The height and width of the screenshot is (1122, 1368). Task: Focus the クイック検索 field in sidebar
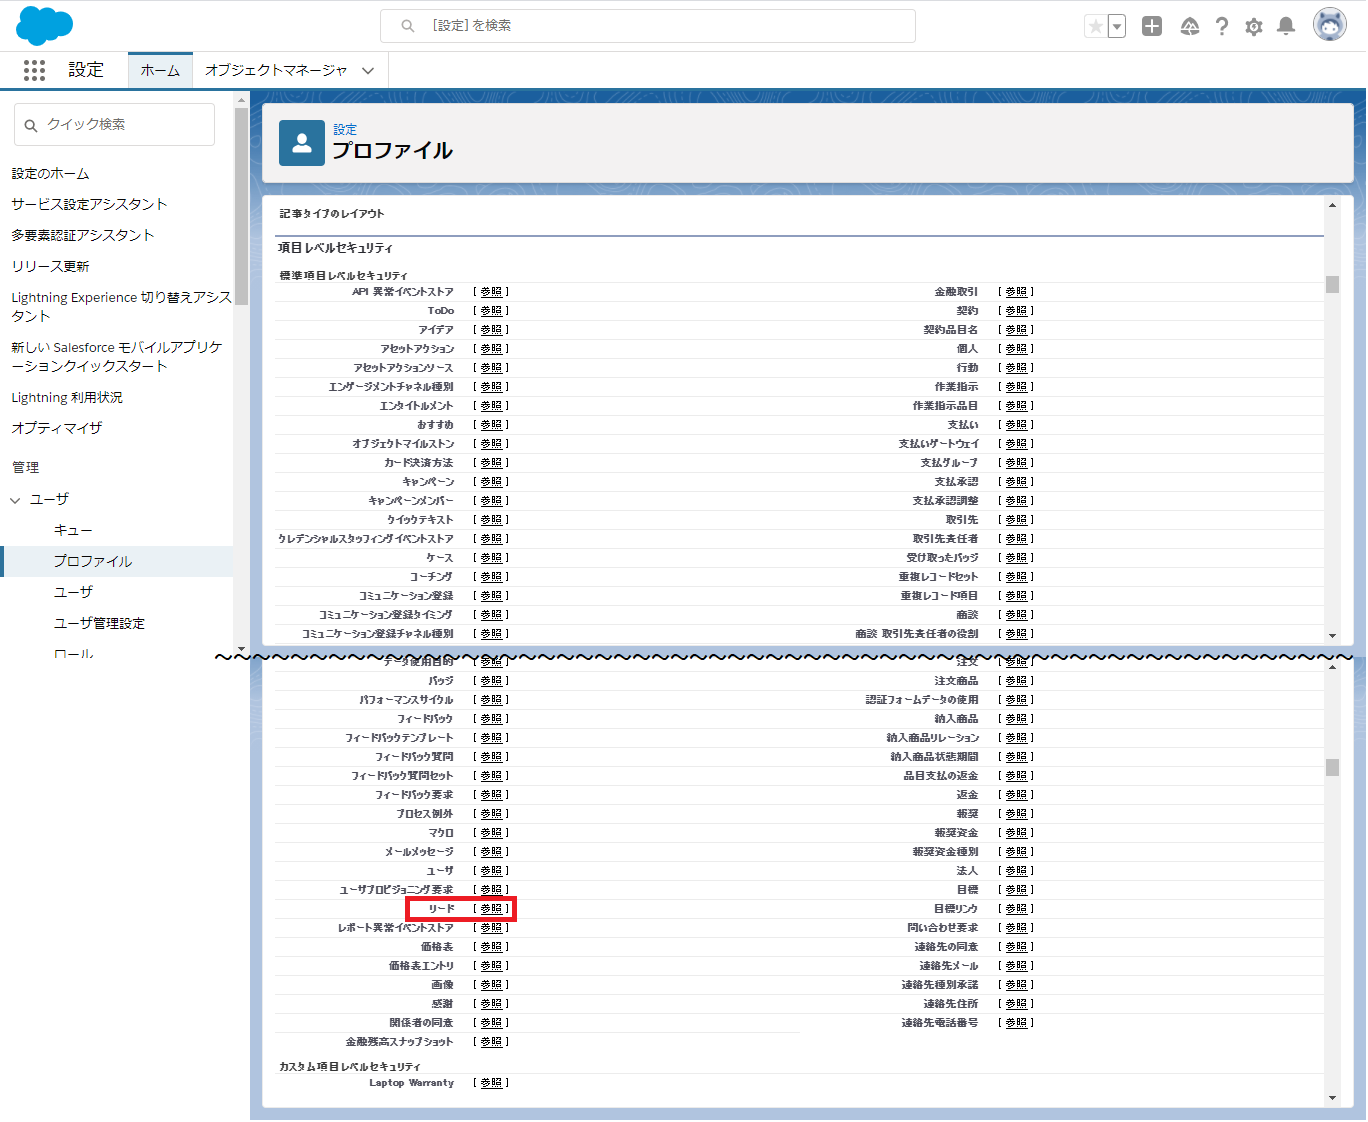pyautogui.click(x=114, y=125)
